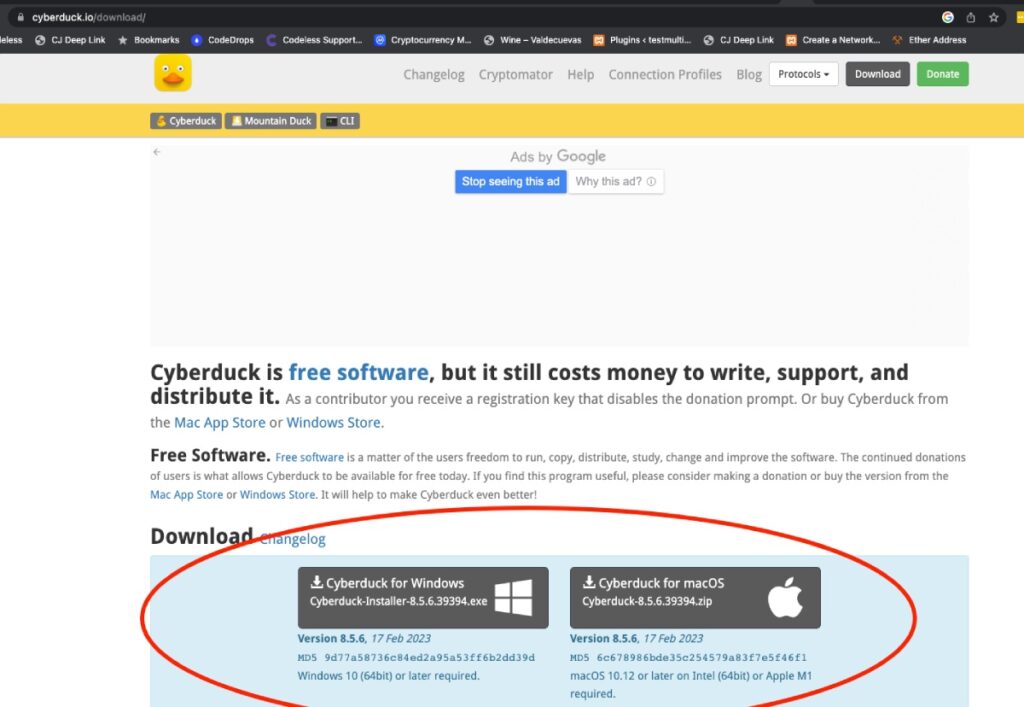Open the Wine – Valdecuevas bookmark

(x=532, y=40)
